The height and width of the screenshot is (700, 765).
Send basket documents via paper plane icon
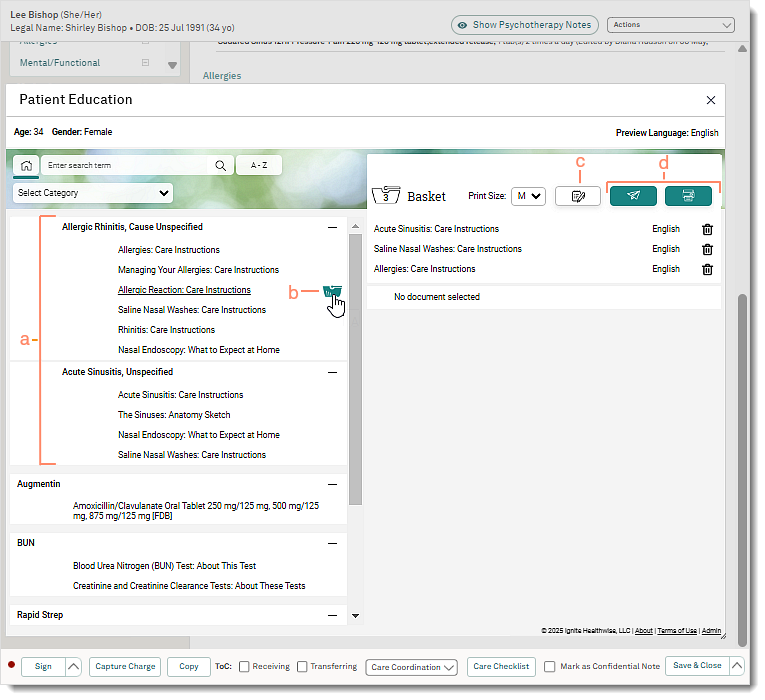[x=634, y=196]
